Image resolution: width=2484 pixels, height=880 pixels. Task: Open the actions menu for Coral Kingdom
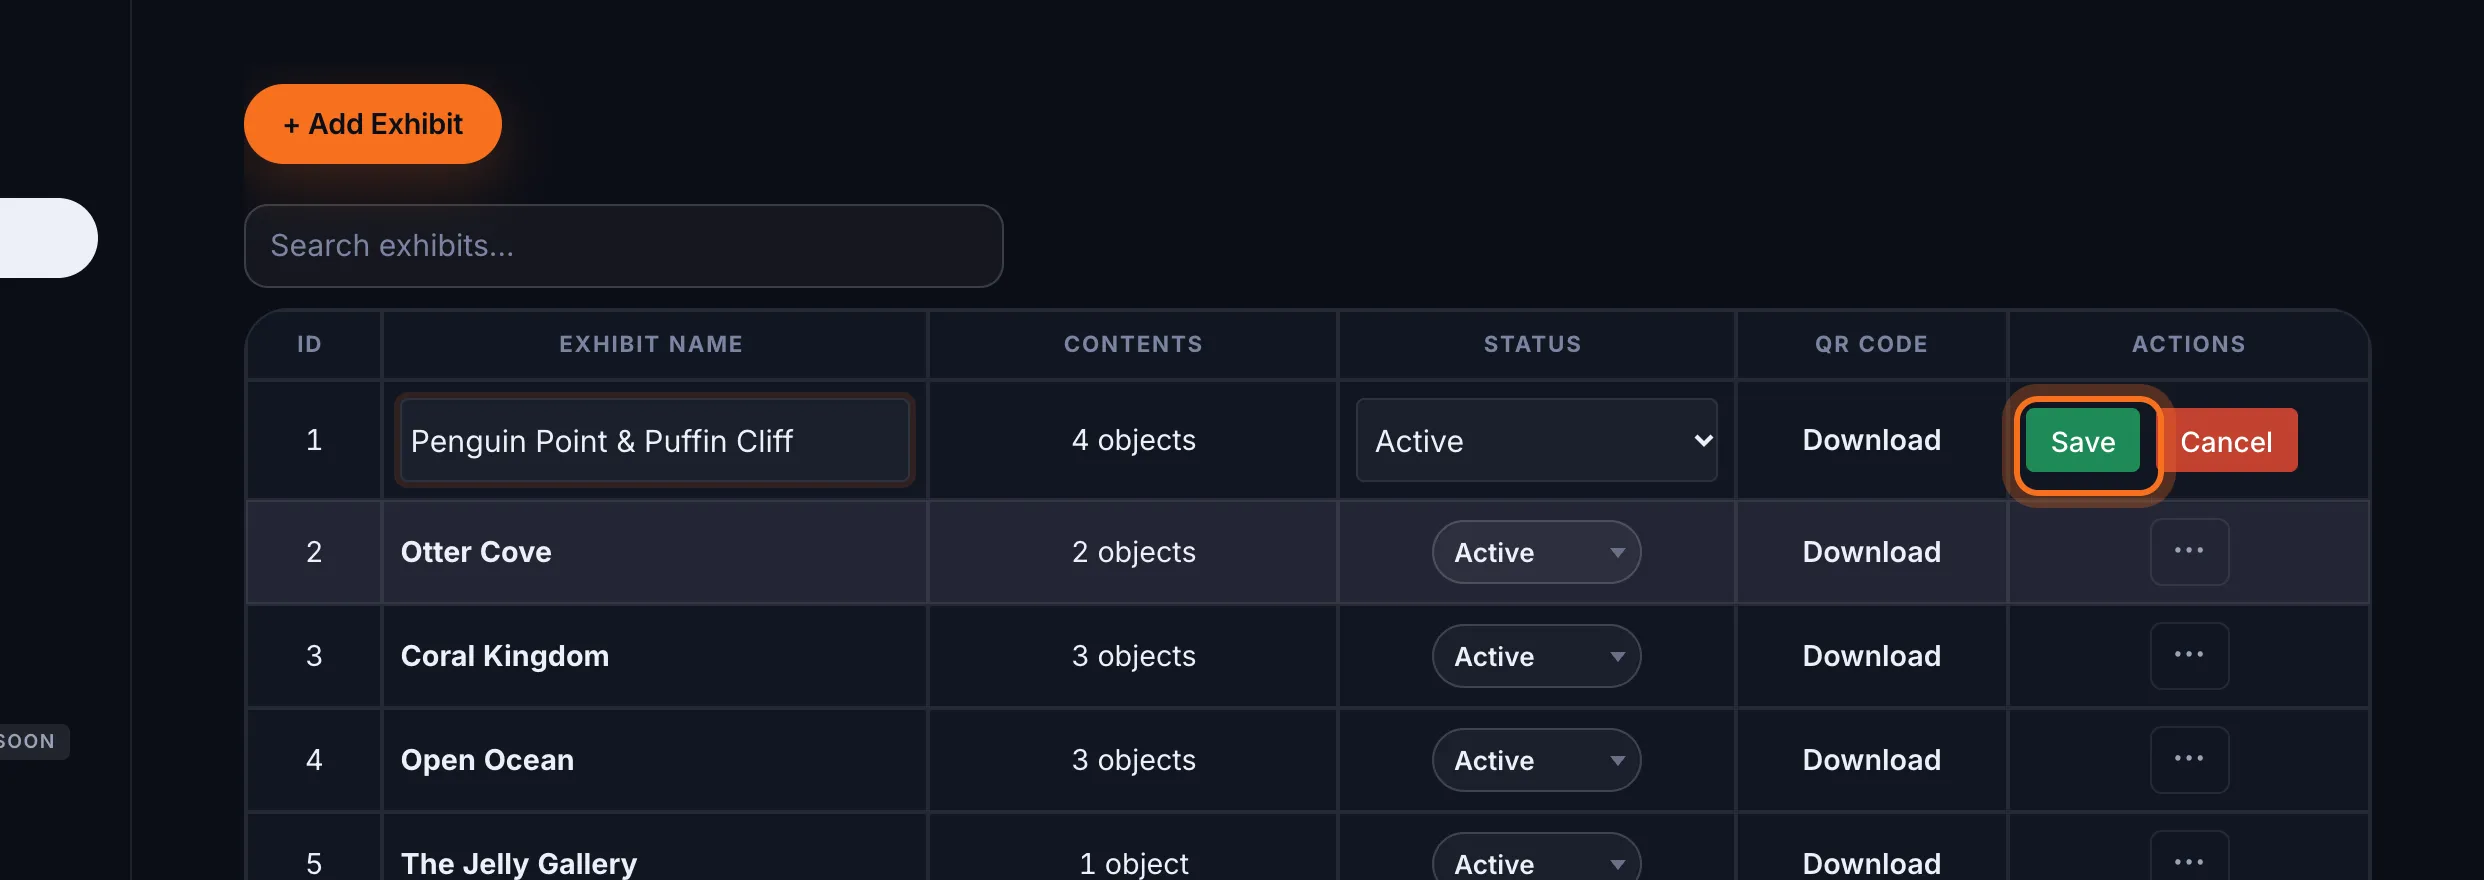pyautogui.click(x=2189, y=656)
